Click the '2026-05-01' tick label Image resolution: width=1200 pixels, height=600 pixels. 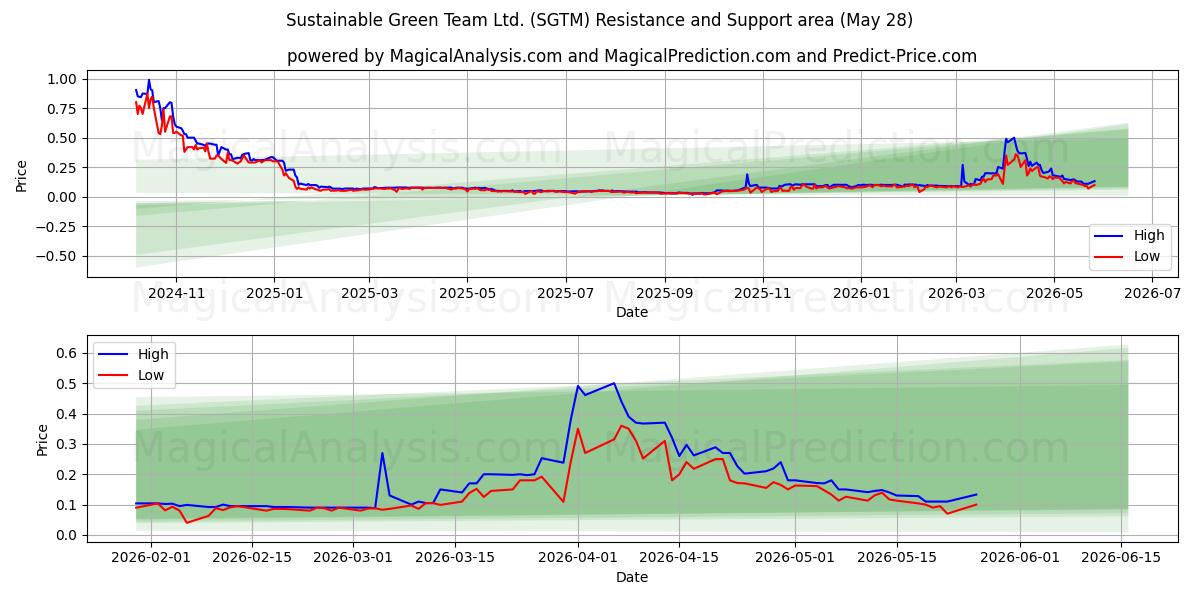tap(796, 558)
